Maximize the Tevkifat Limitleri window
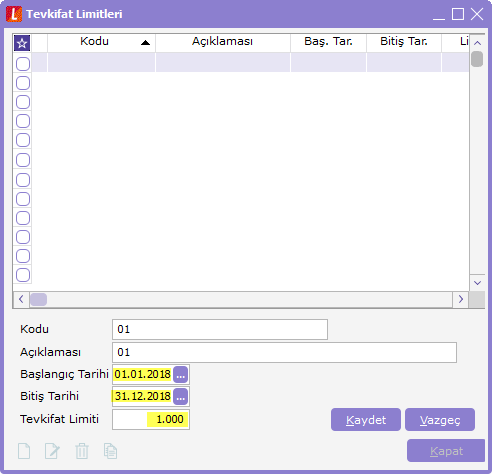Viewport: 492px width, 474px height. (458, 14)
